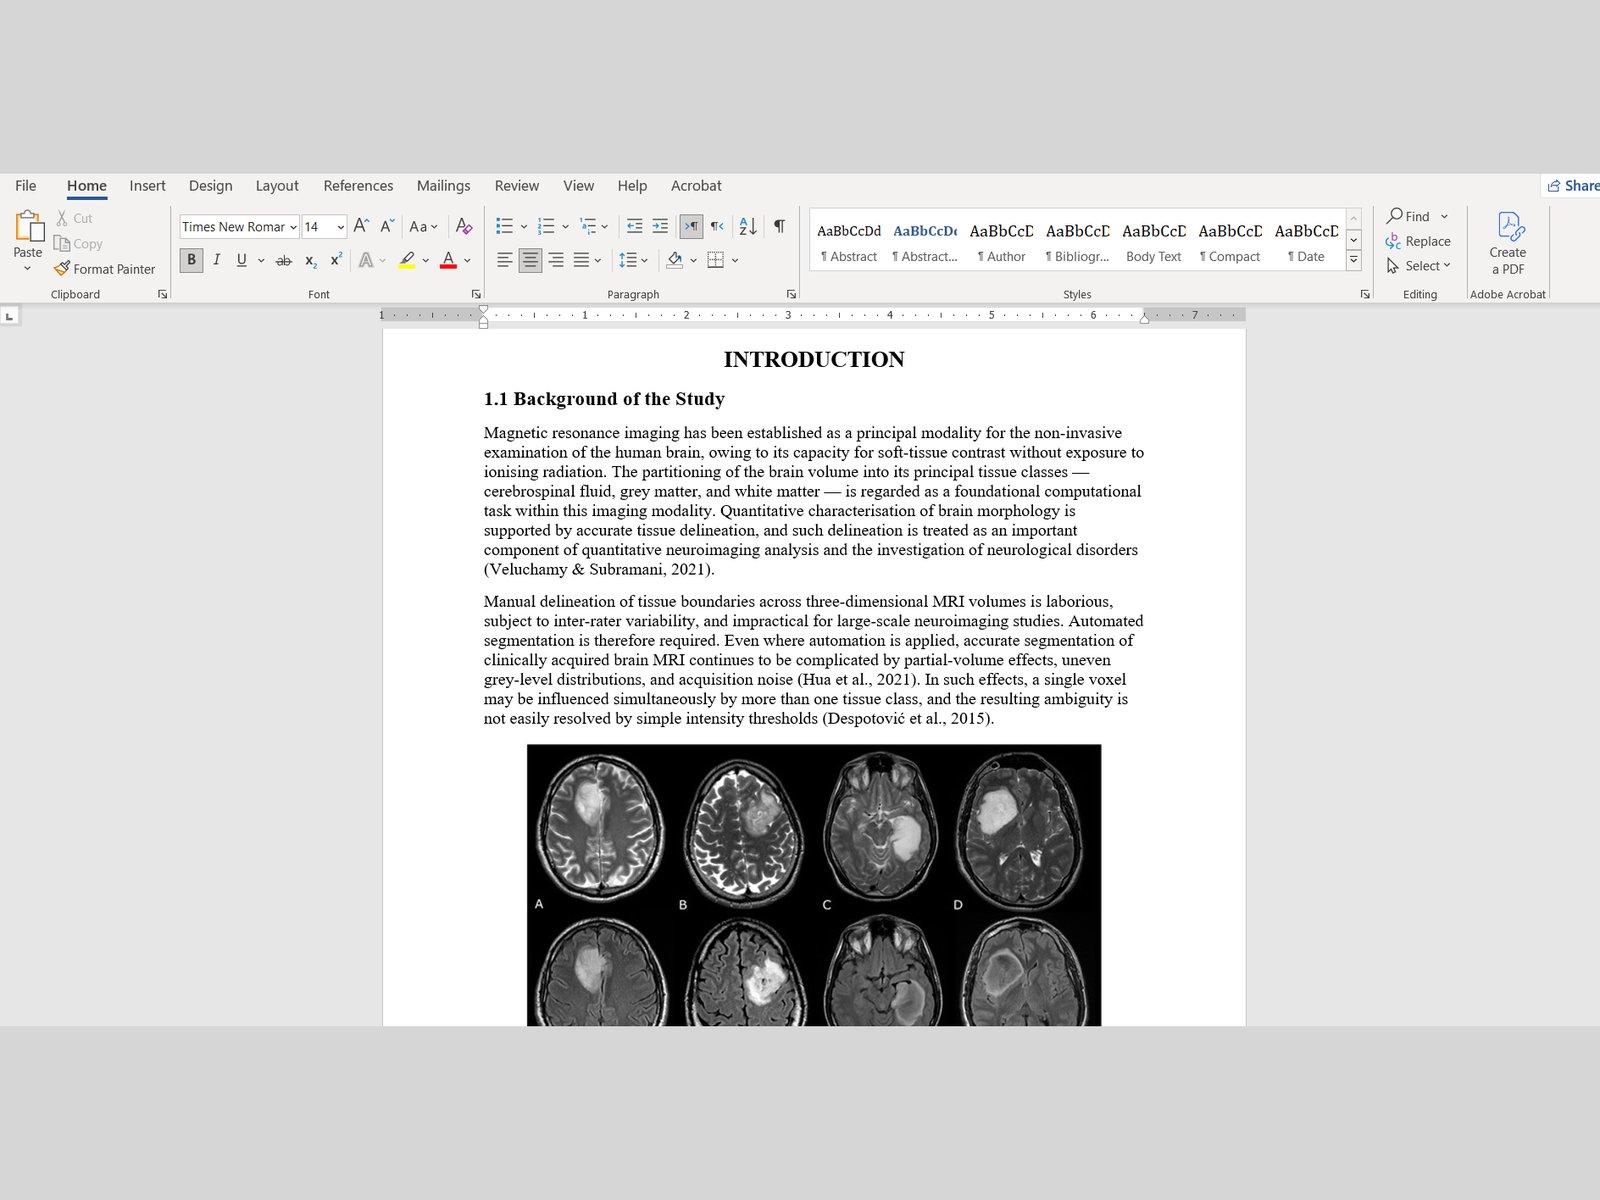Apply a numbered list
The width and height of the screenshot is (1600, 1200).
[546, 226]
